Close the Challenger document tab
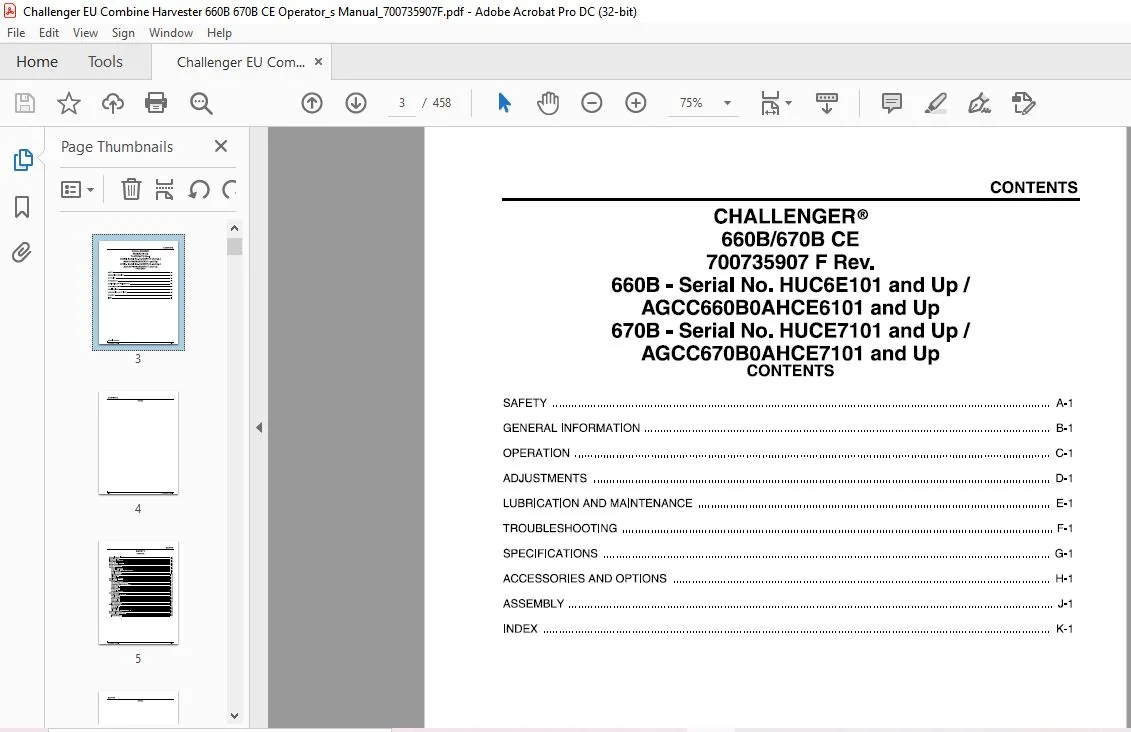1131x732 pixels. pyautogui.click(x=318, y=62)
